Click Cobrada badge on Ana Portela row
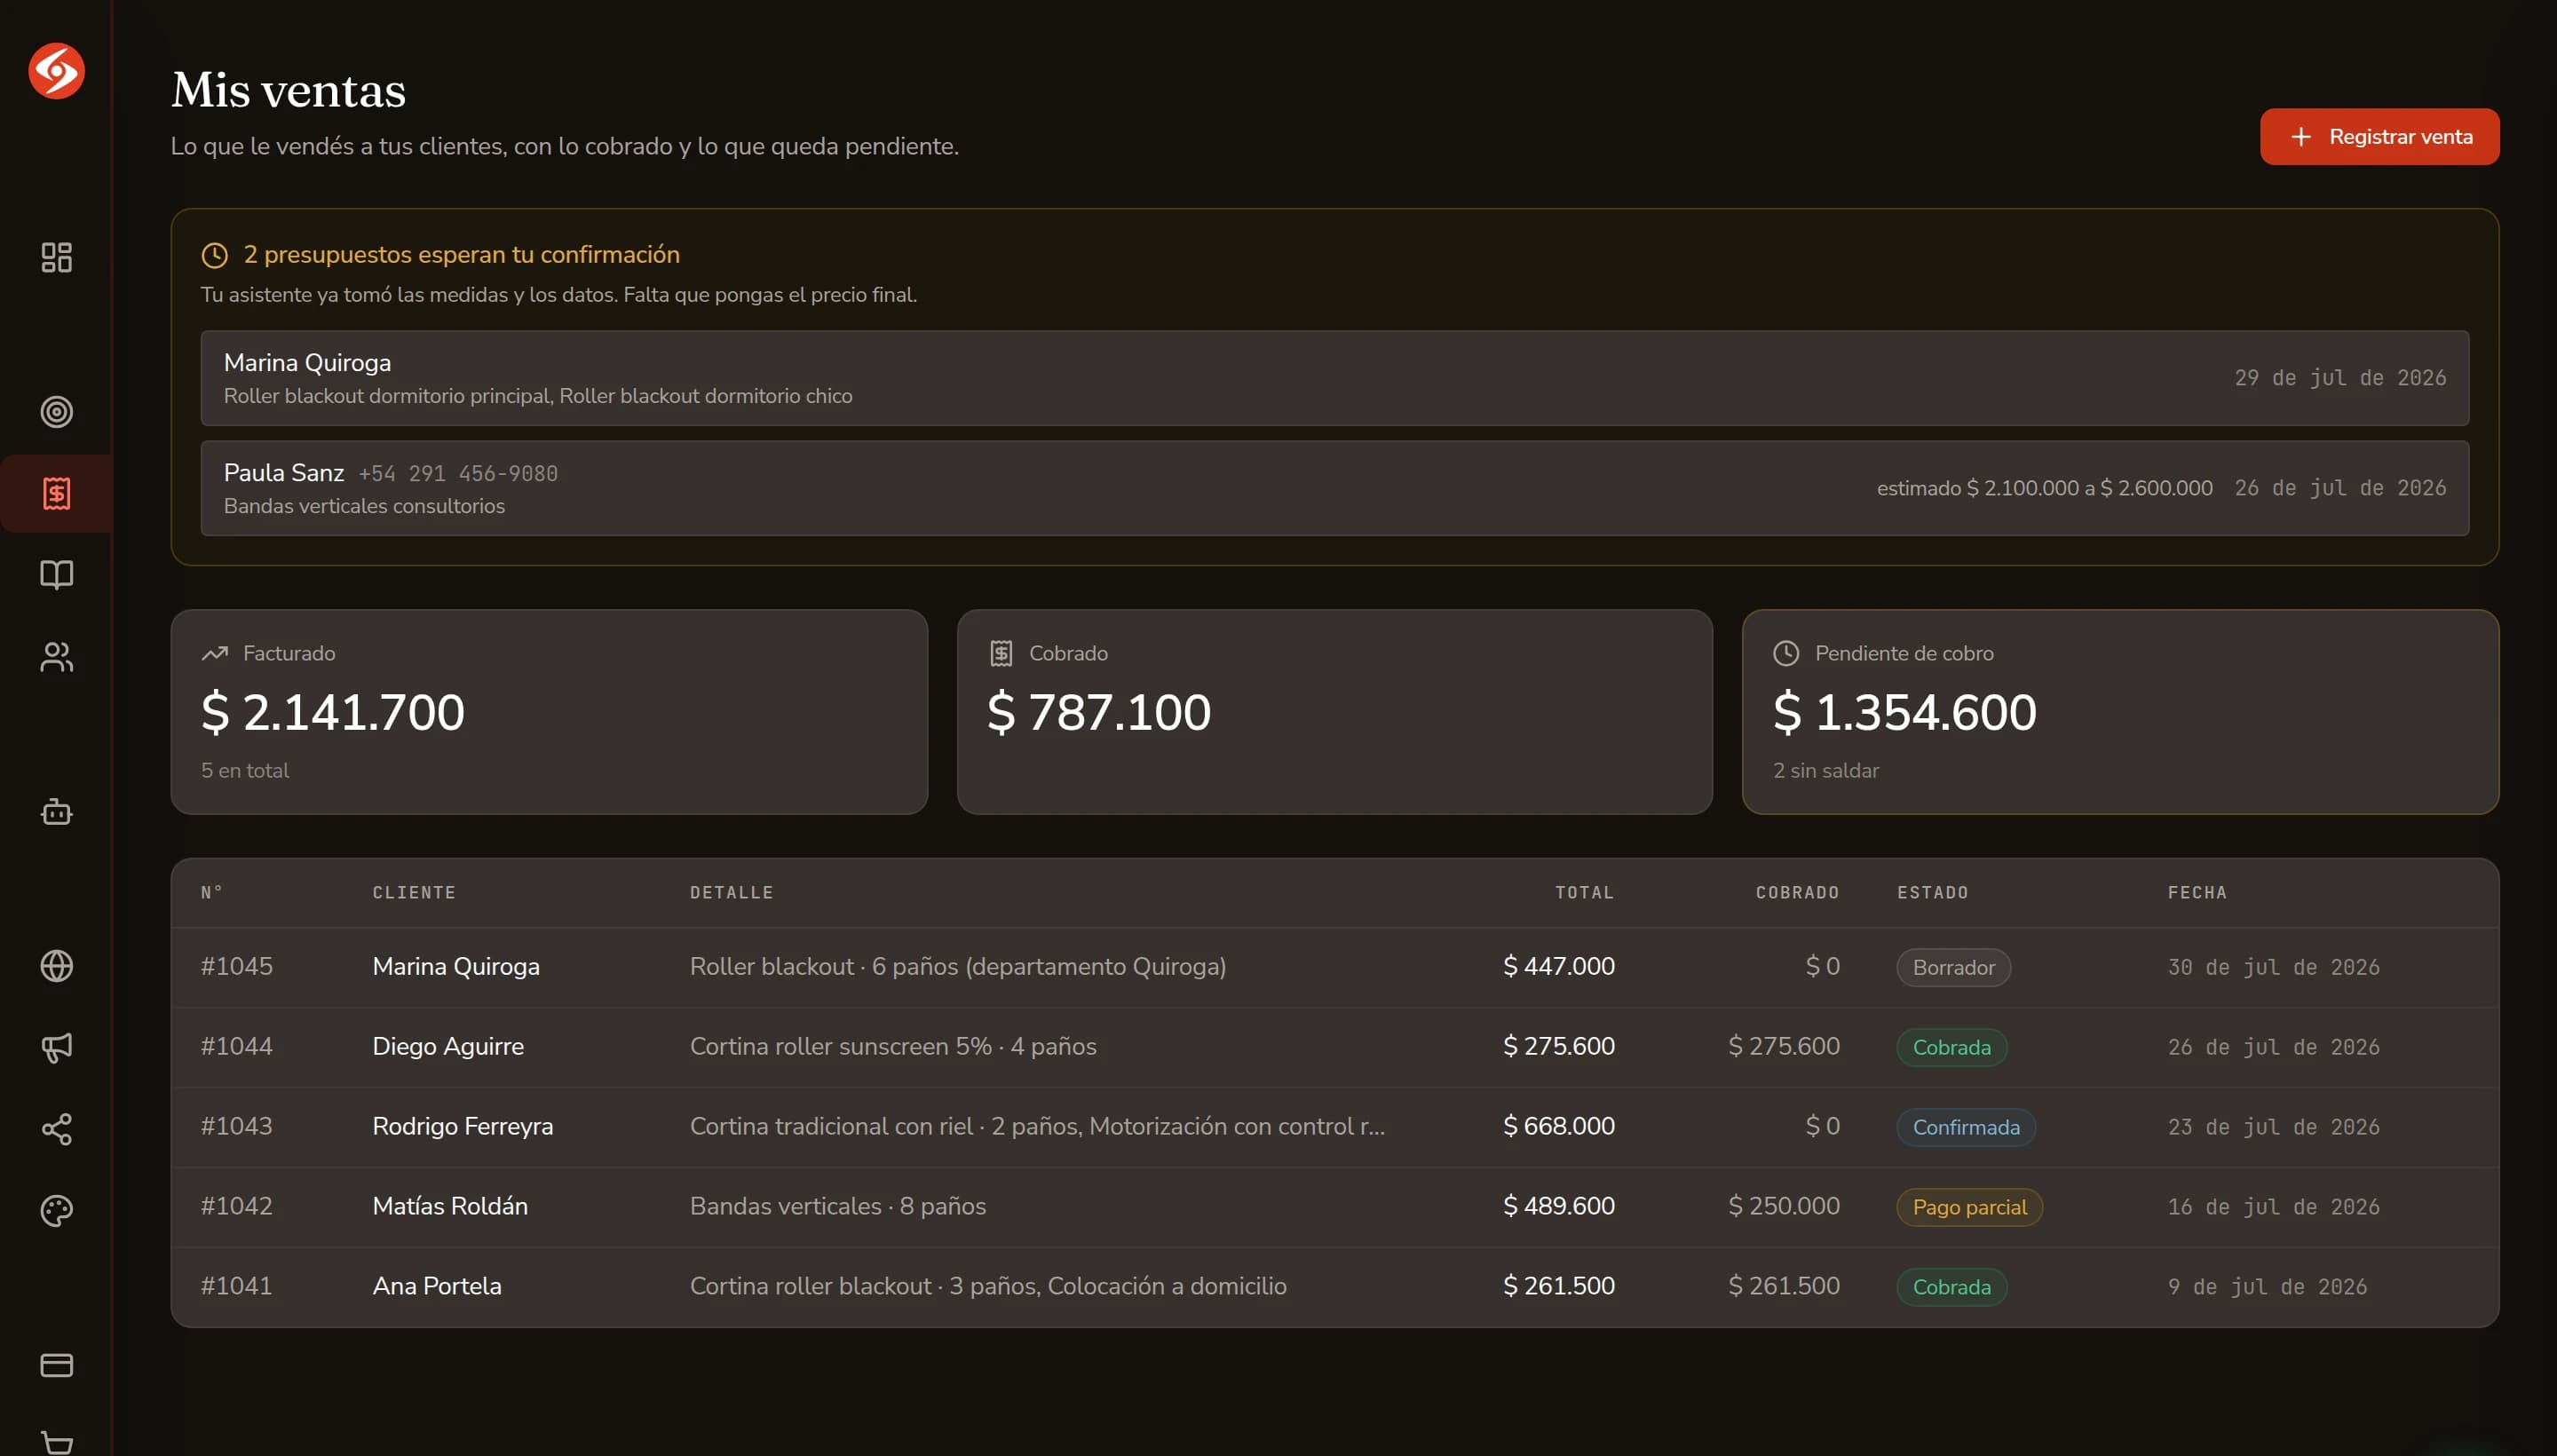The image size is (2557, 1456). pos(1951,1287)
